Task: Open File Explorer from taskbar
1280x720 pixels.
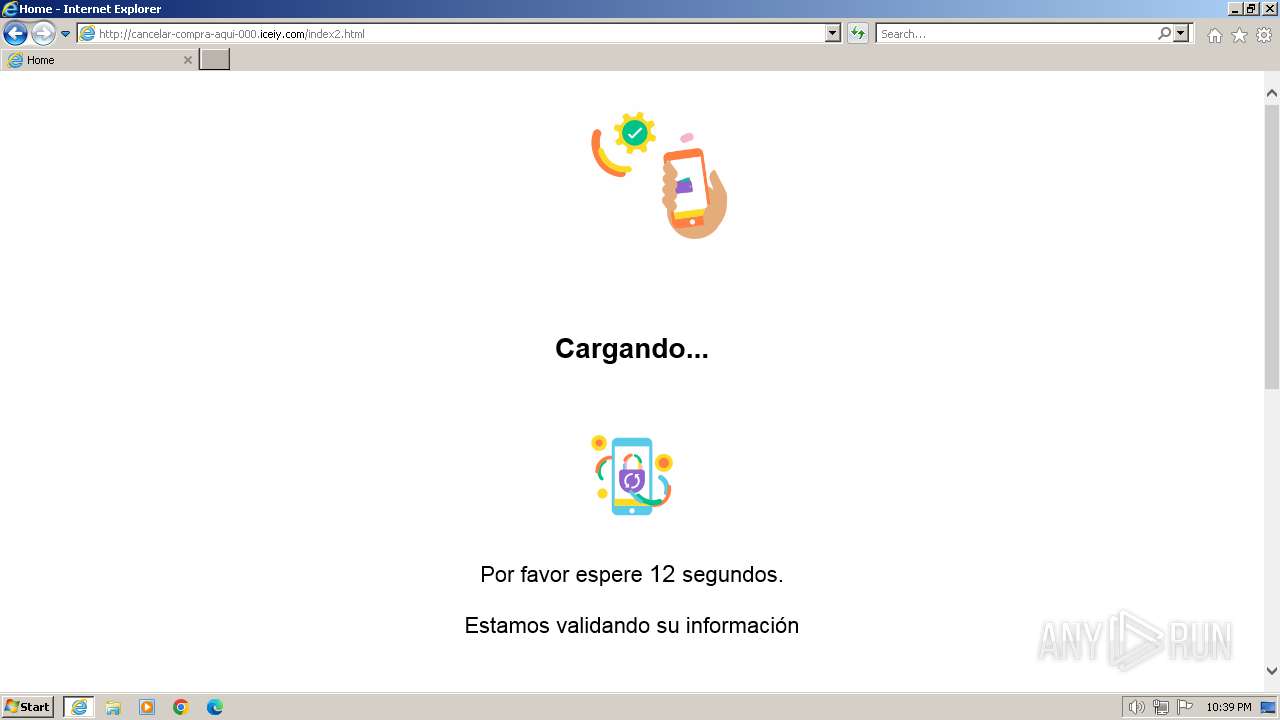Action: (x=113, y=707)
